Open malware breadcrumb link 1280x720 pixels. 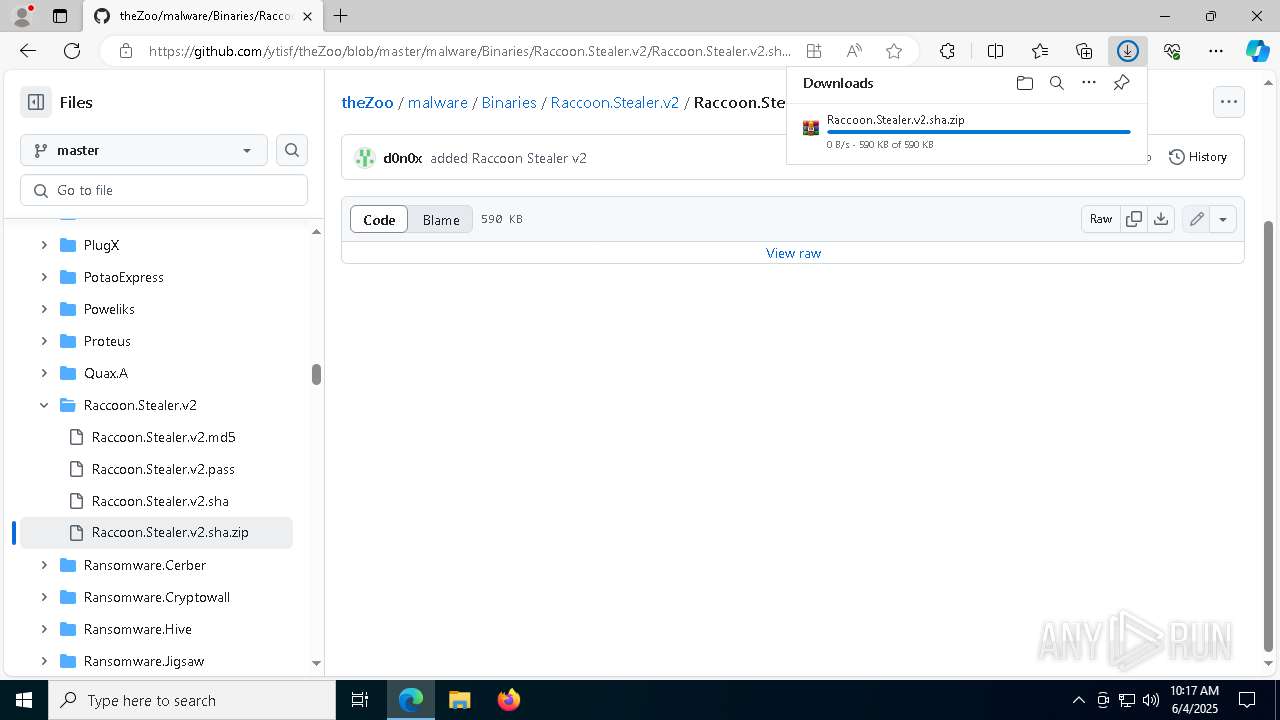(x=438, y=103)
